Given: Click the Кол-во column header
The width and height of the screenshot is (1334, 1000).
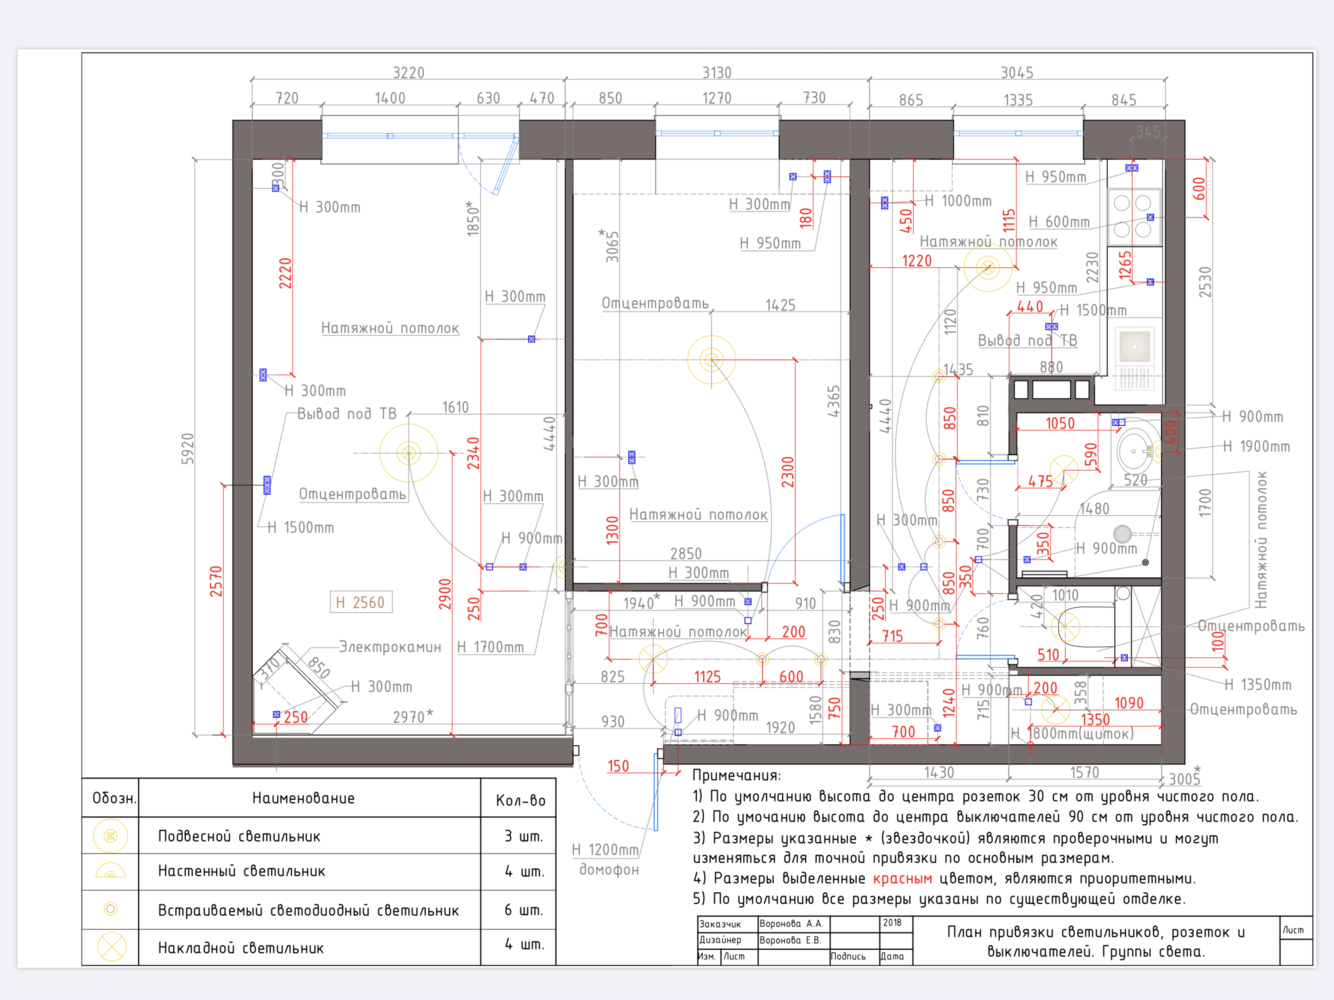Looking at the screenshot, I should point(521,800).
